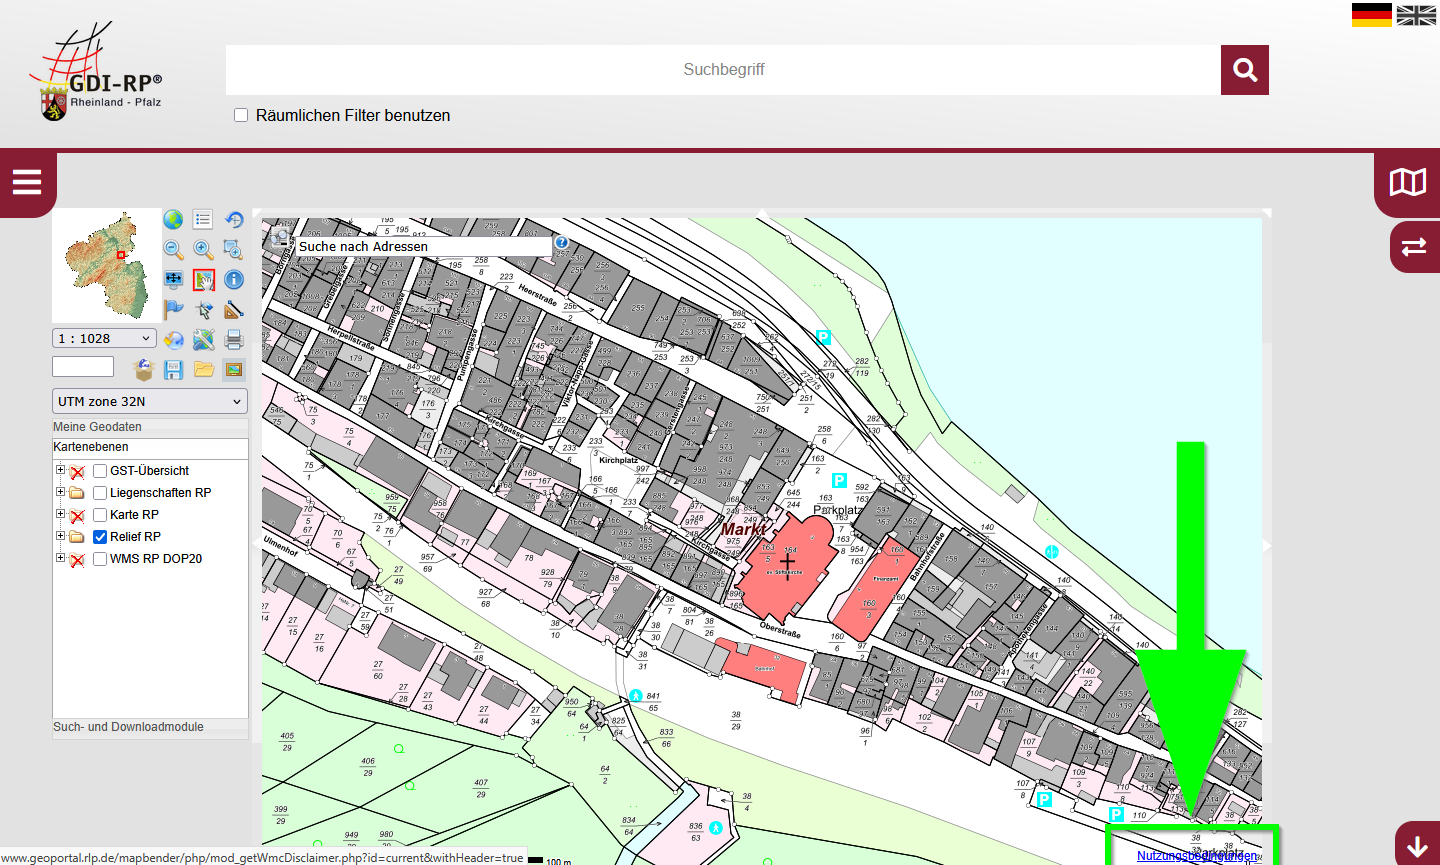Open the feature info tool

(234, 280)
